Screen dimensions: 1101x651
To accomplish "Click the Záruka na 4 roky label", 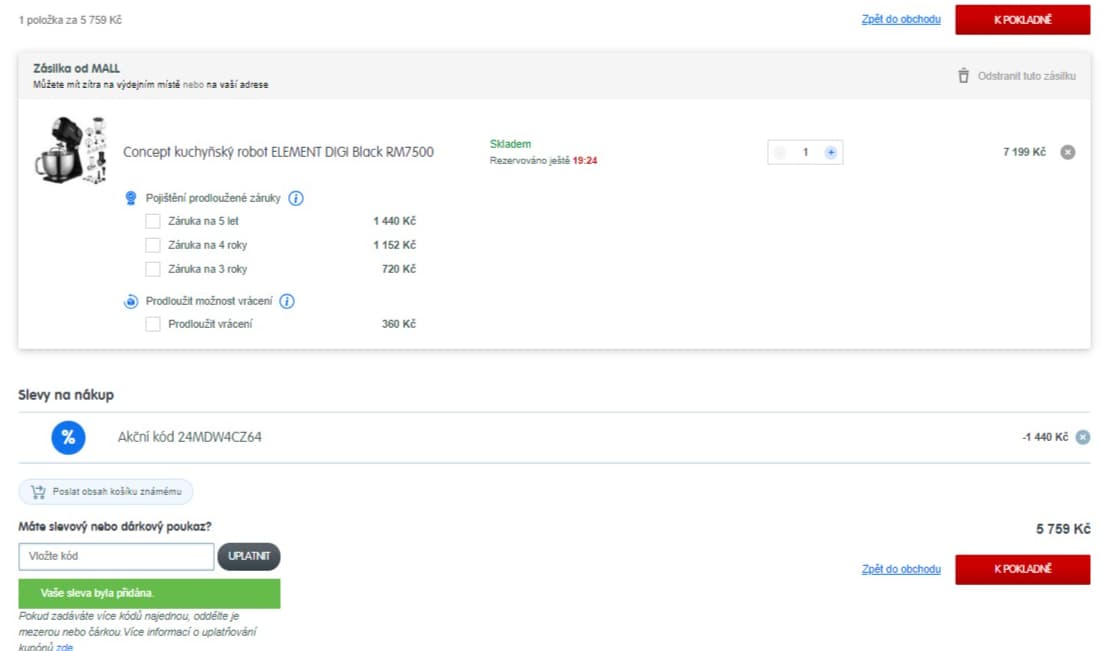I will tap(207, 245).
